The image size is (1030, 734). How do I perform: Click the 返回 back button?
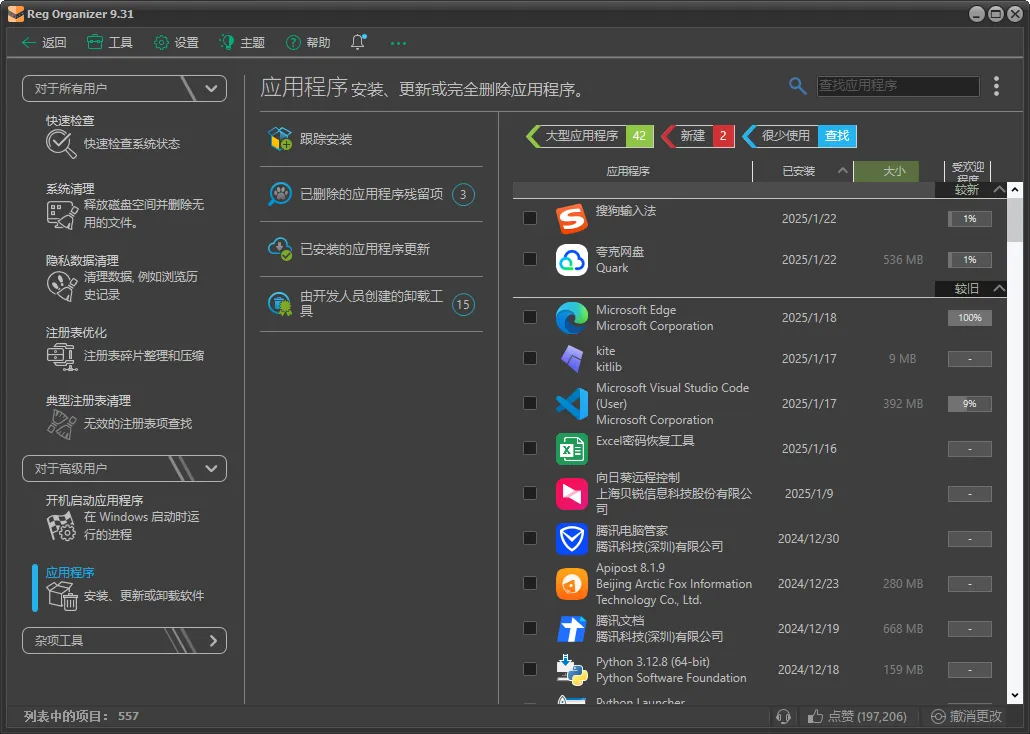pos(44,43)
